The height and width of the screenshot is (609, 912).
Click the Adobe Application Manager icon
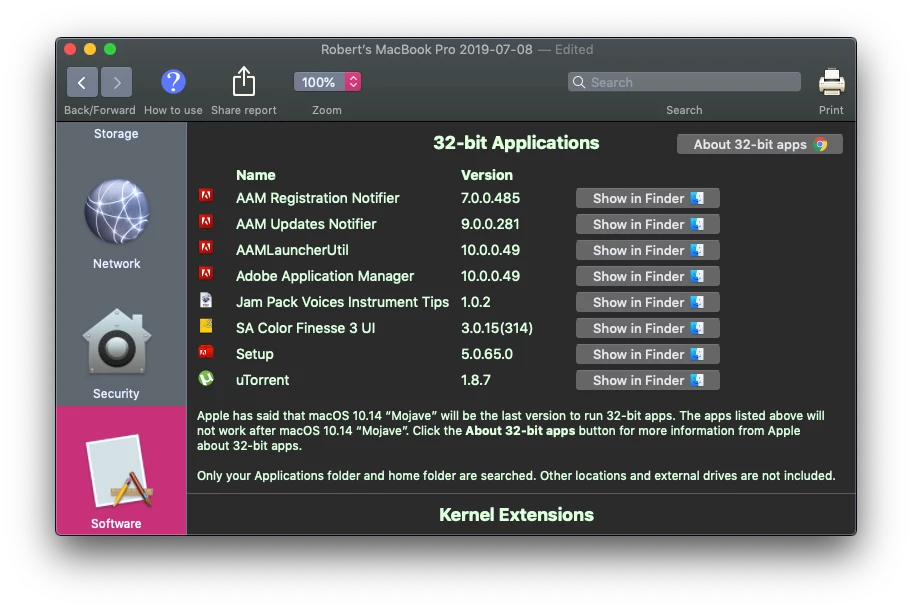click(x=206, y=273)
